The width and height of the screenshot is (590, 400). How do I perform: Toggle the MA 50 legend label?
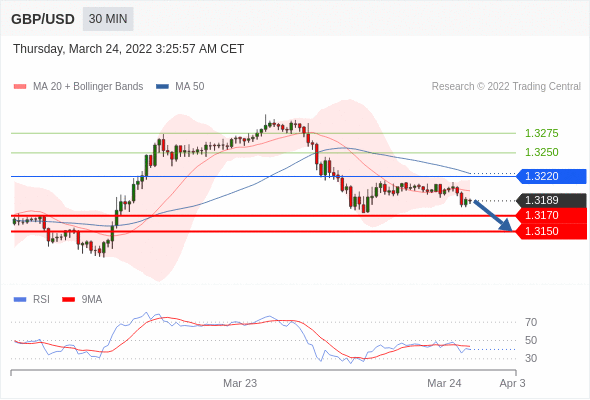[190, 87]
